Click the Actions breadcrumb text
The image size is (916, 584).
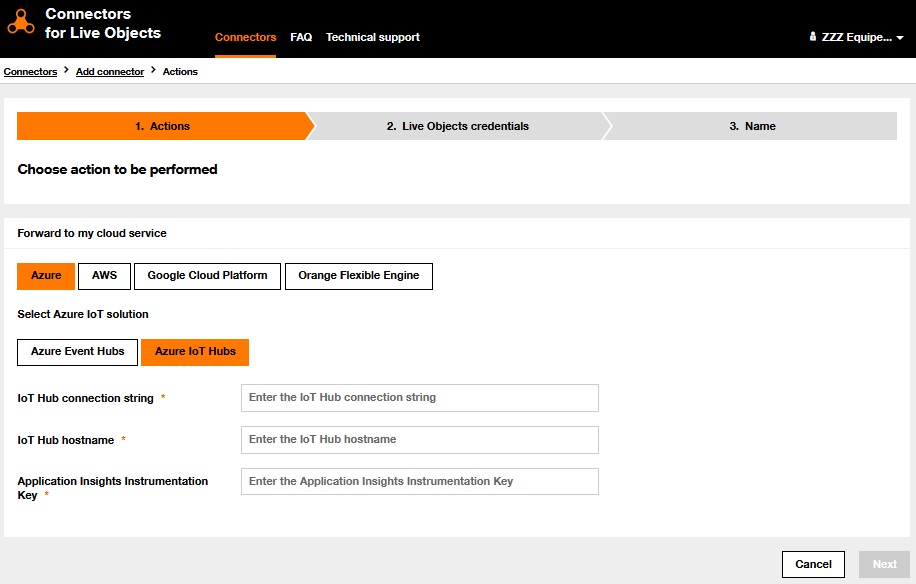(180, 71)
